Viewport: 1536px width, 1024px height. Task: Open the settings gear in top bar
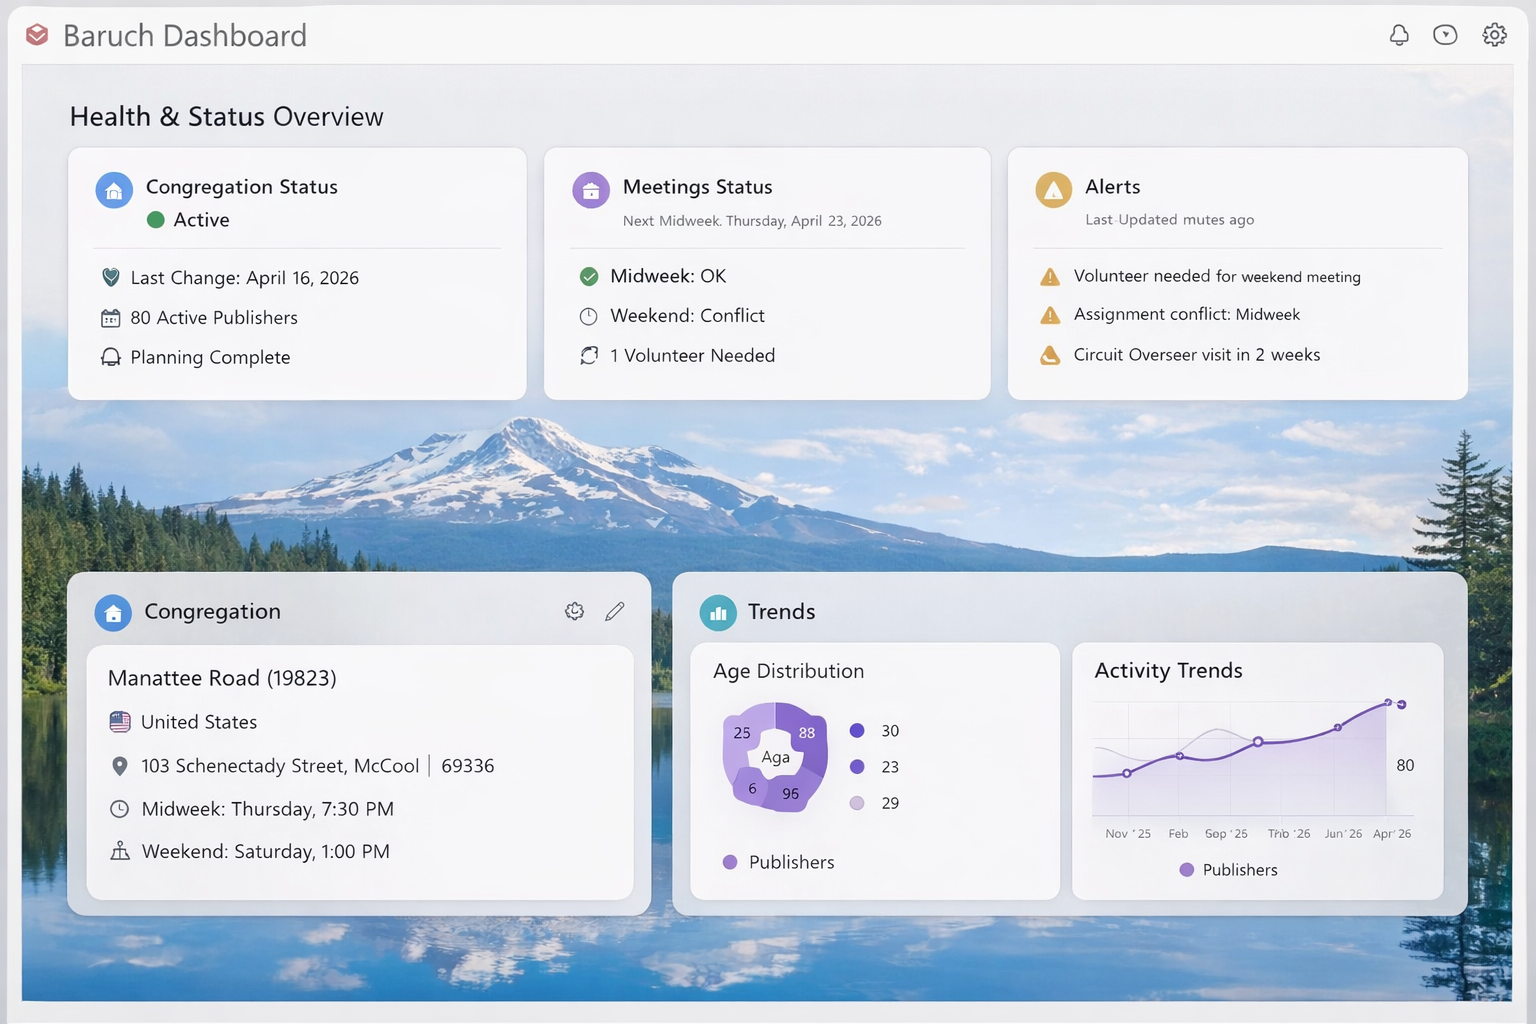pos(1494,35)
